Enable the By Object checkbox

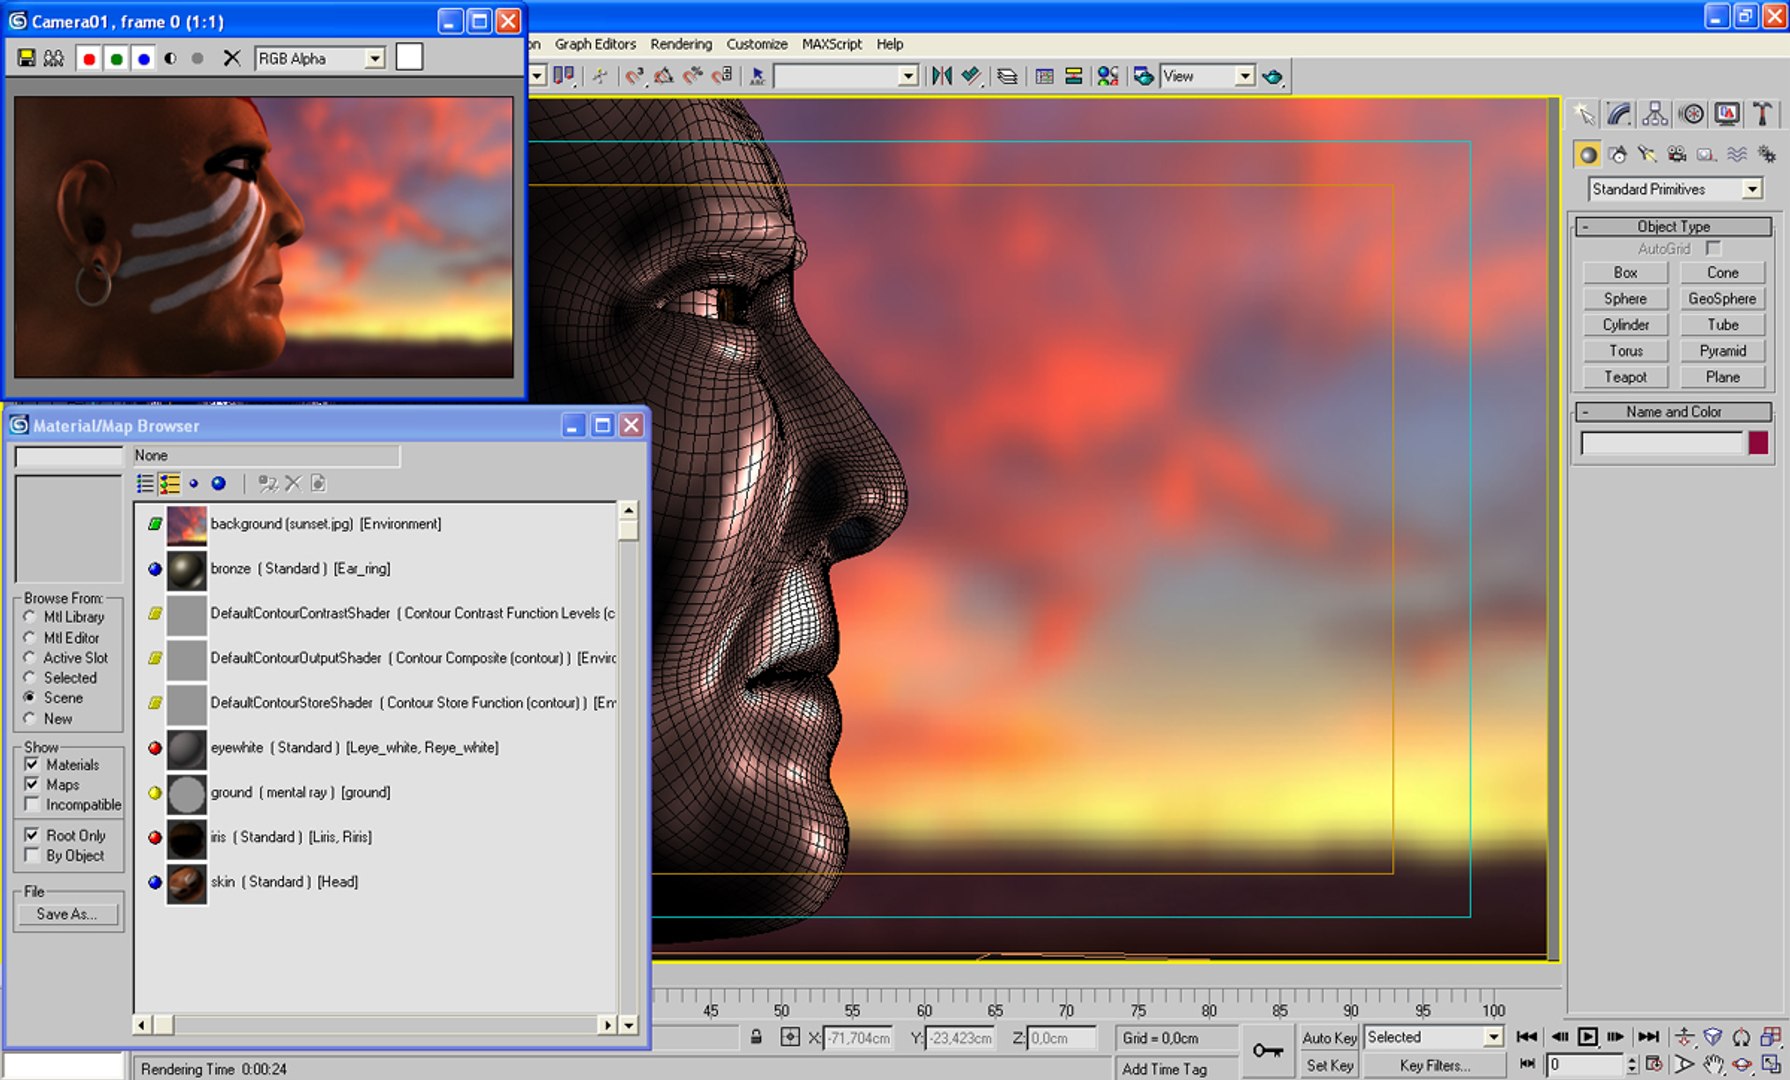[32, 855]
